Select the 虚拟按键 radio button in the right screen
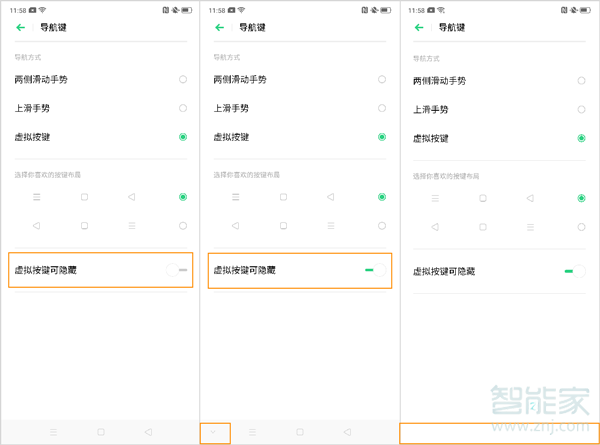The height and width of the screenshot is (445, 600). (x=581, y=138)
